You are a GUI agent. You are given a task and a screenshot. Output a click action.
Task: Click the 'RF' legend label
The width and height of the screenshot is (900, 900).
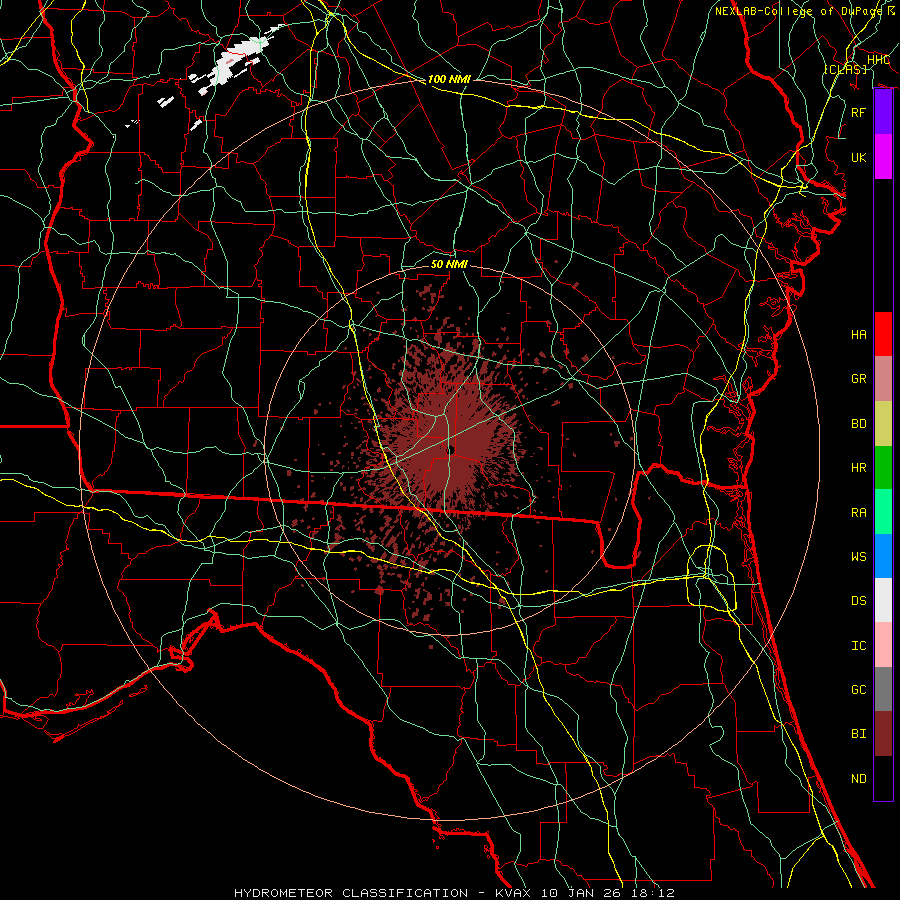[859, 112]
